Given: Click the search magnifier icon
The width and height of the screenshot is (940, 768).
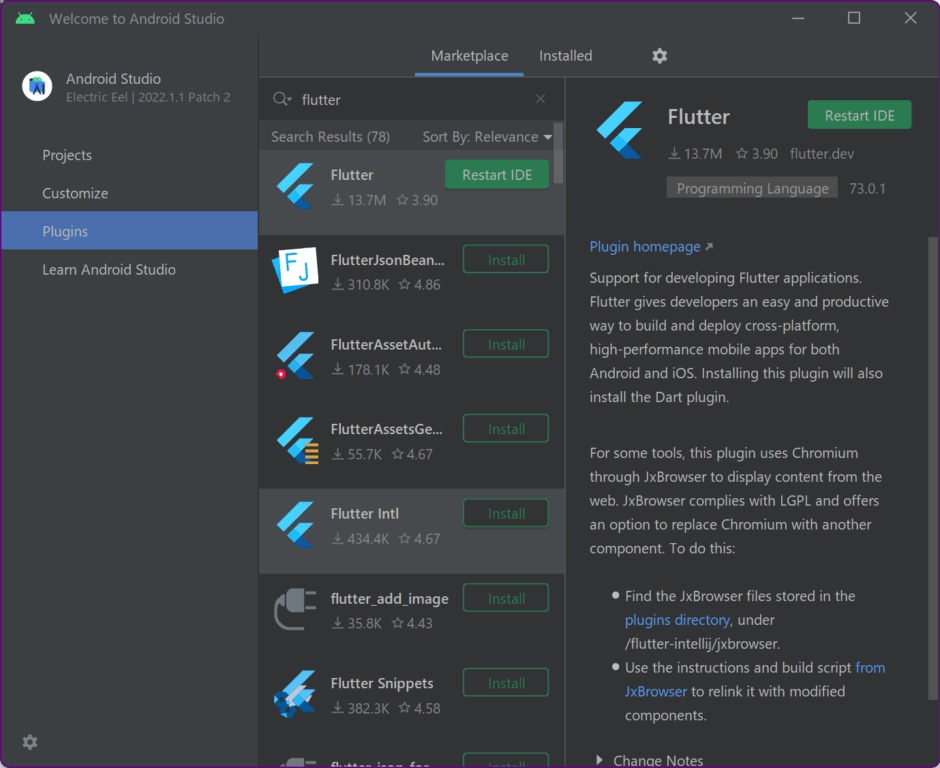Looking at the screenshot, I should click(x=282, y=99).
